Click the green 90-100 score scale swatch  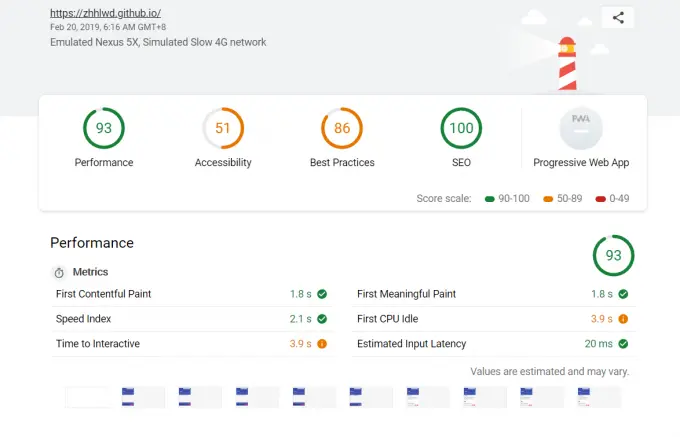[x=490, y=199]
